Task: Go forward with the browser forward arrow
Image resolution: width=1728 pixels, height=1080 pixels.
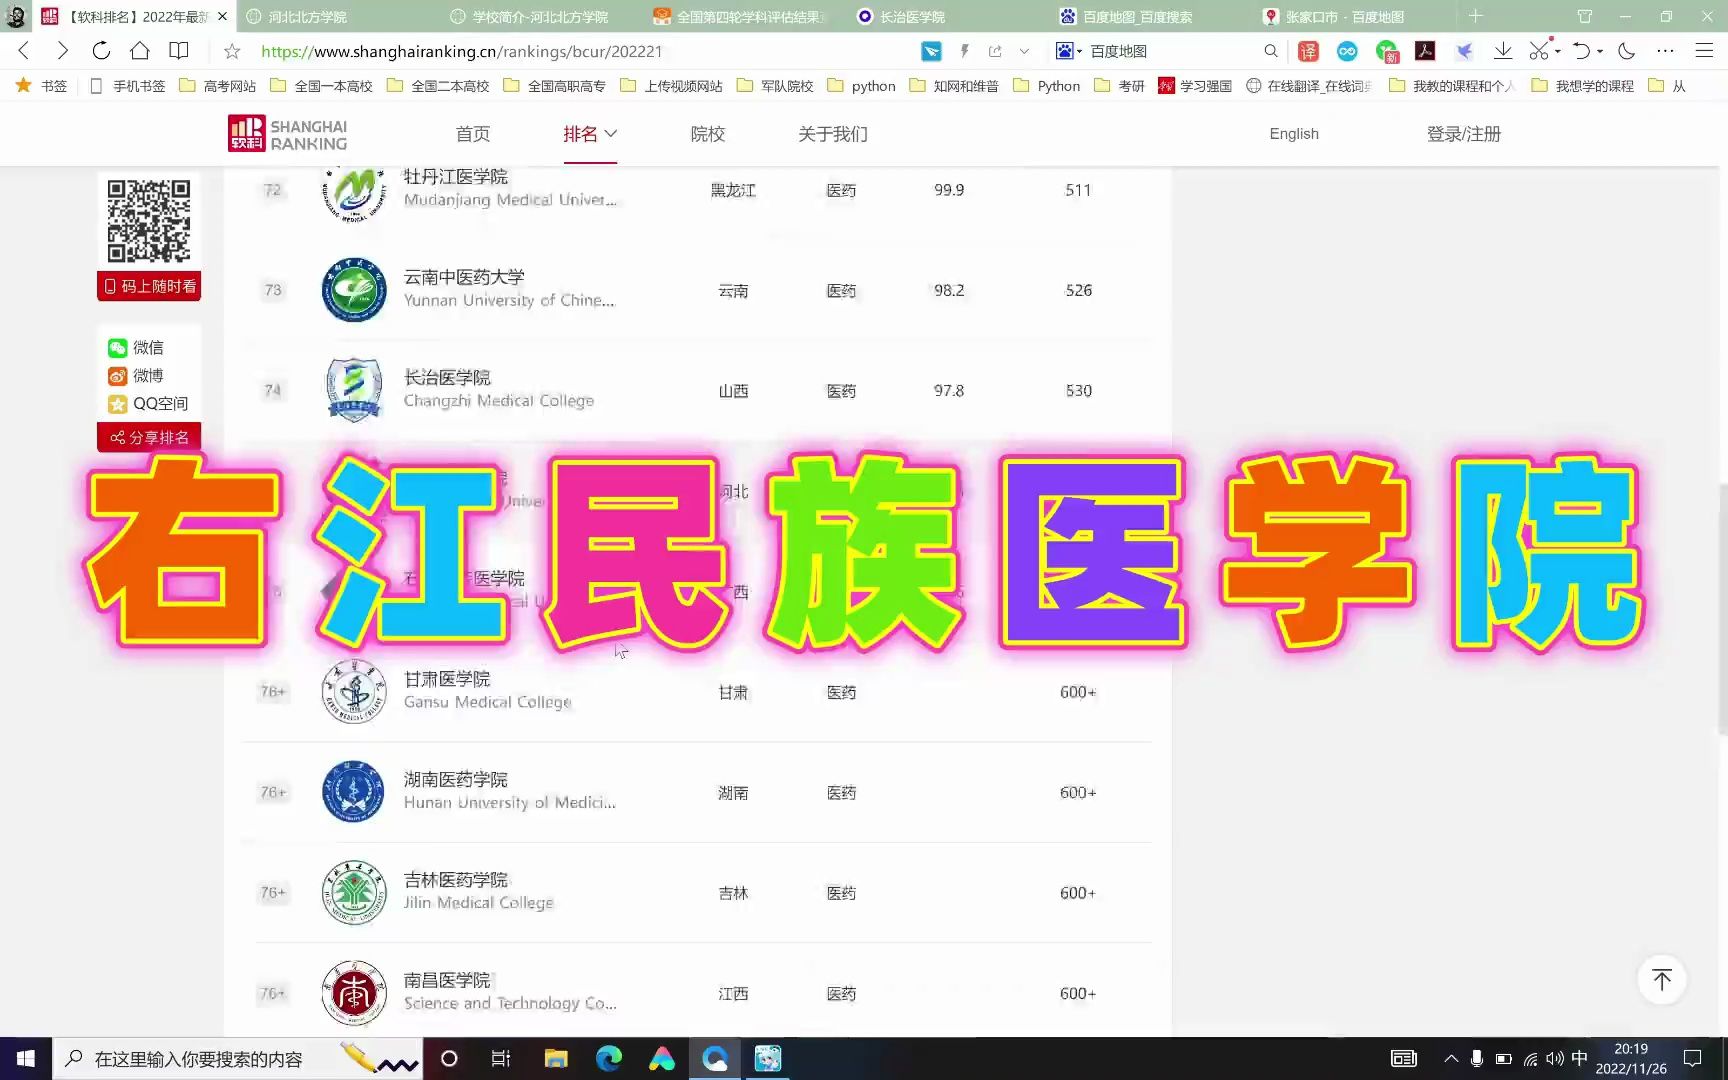Action: coord(62,51)
